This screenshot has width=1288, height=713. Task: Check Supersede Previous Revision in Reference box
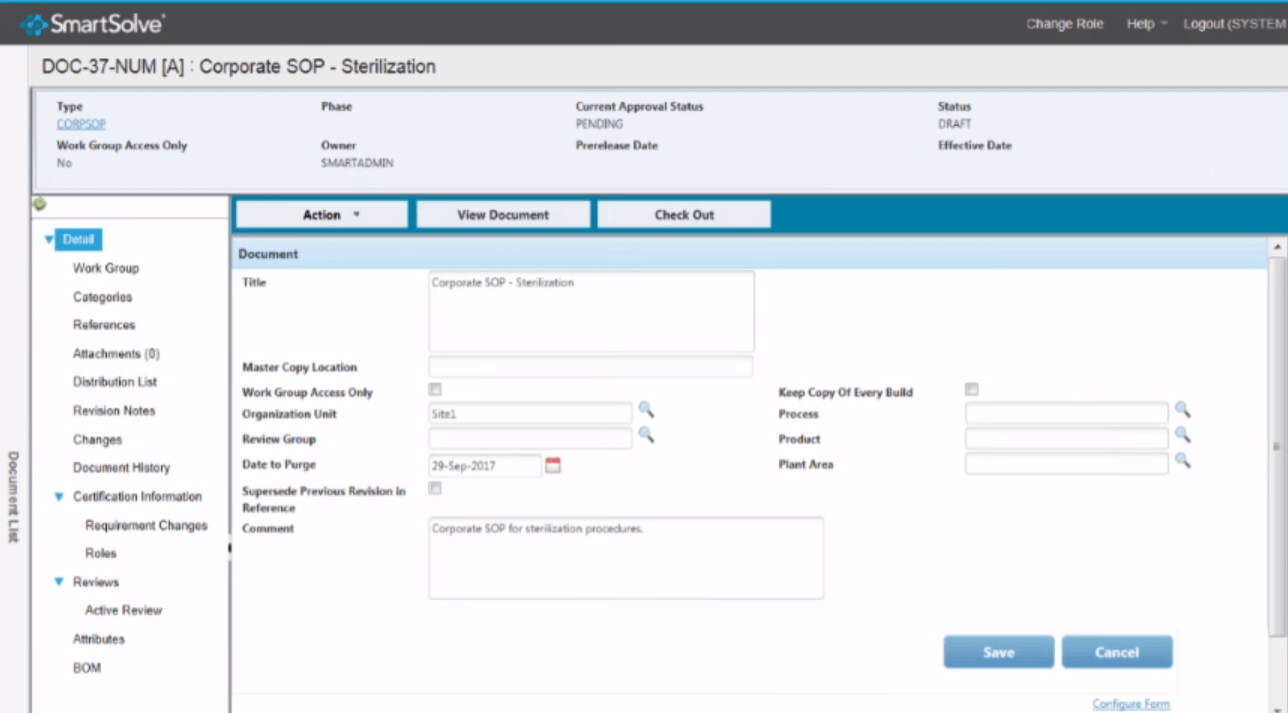click(x=435, y=489)
